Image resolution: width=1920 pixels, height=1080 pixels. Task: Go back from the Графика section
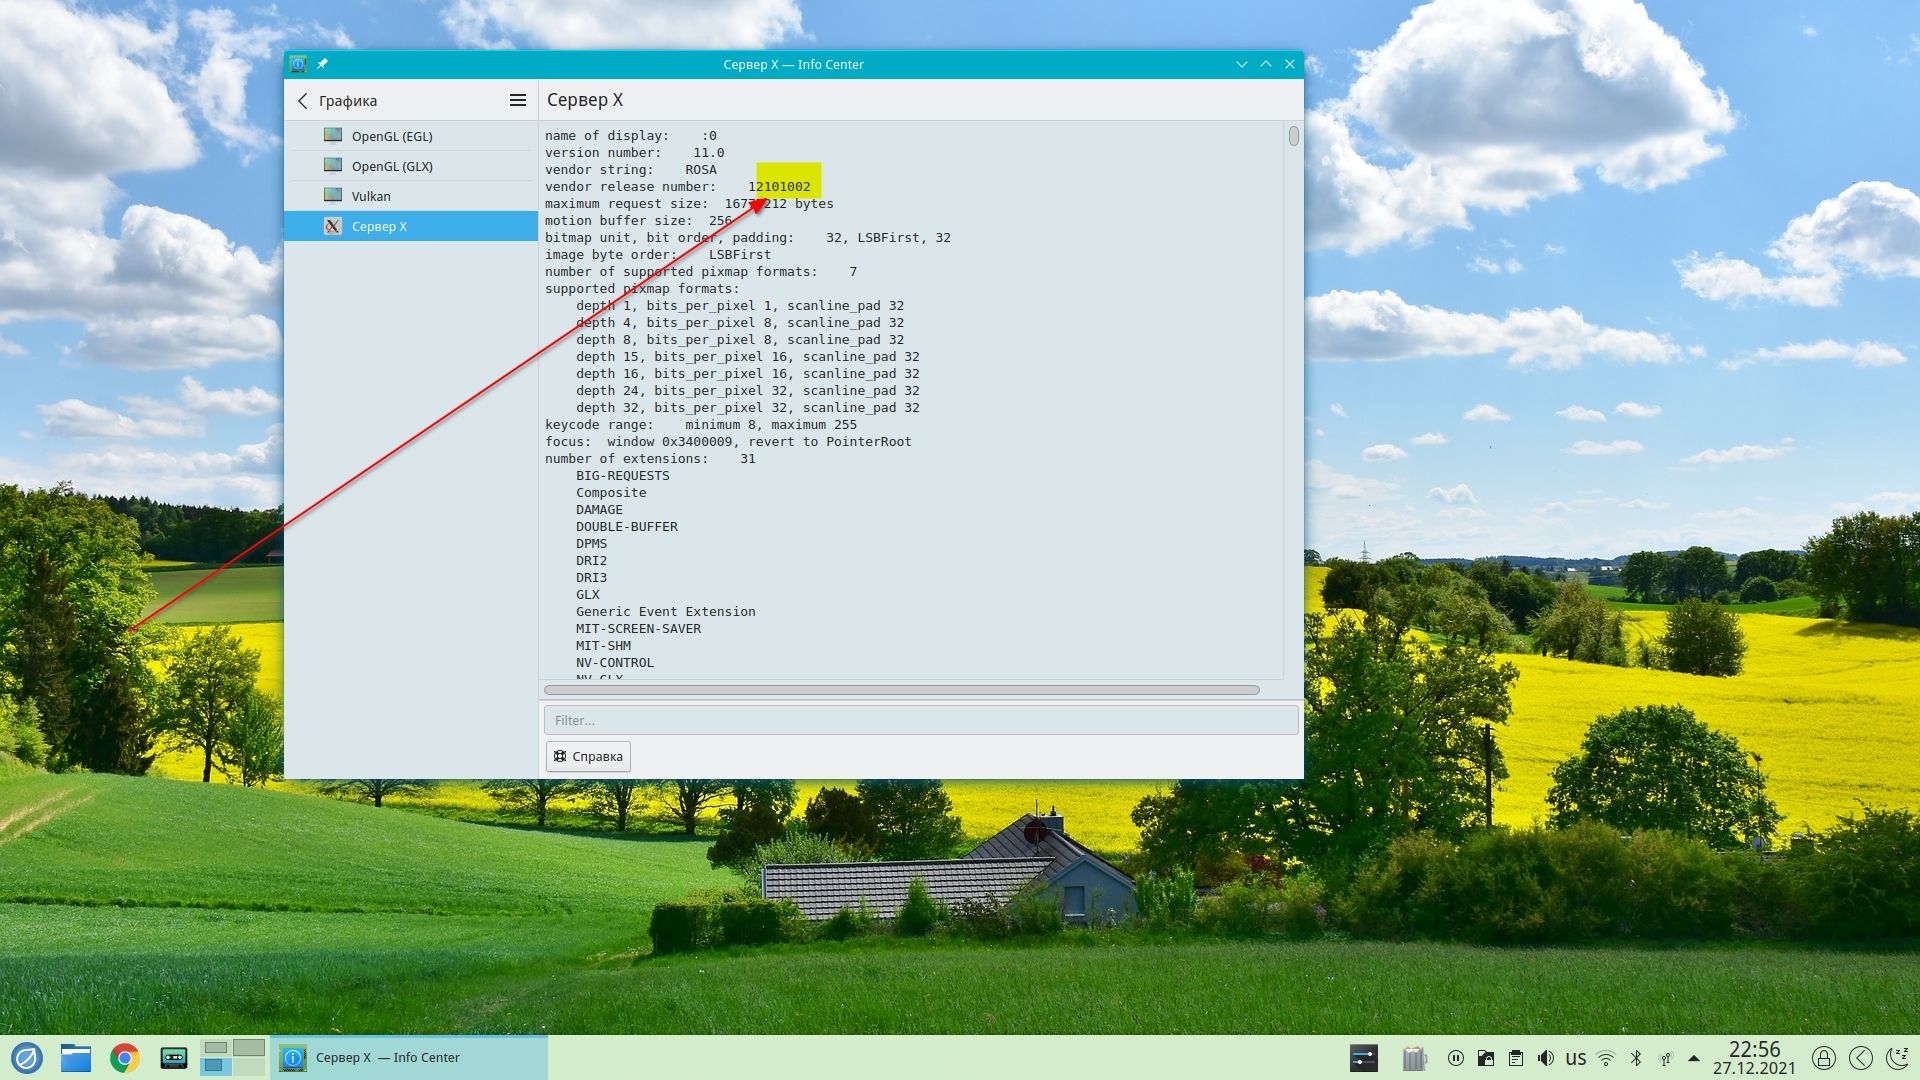coord(303,101)
